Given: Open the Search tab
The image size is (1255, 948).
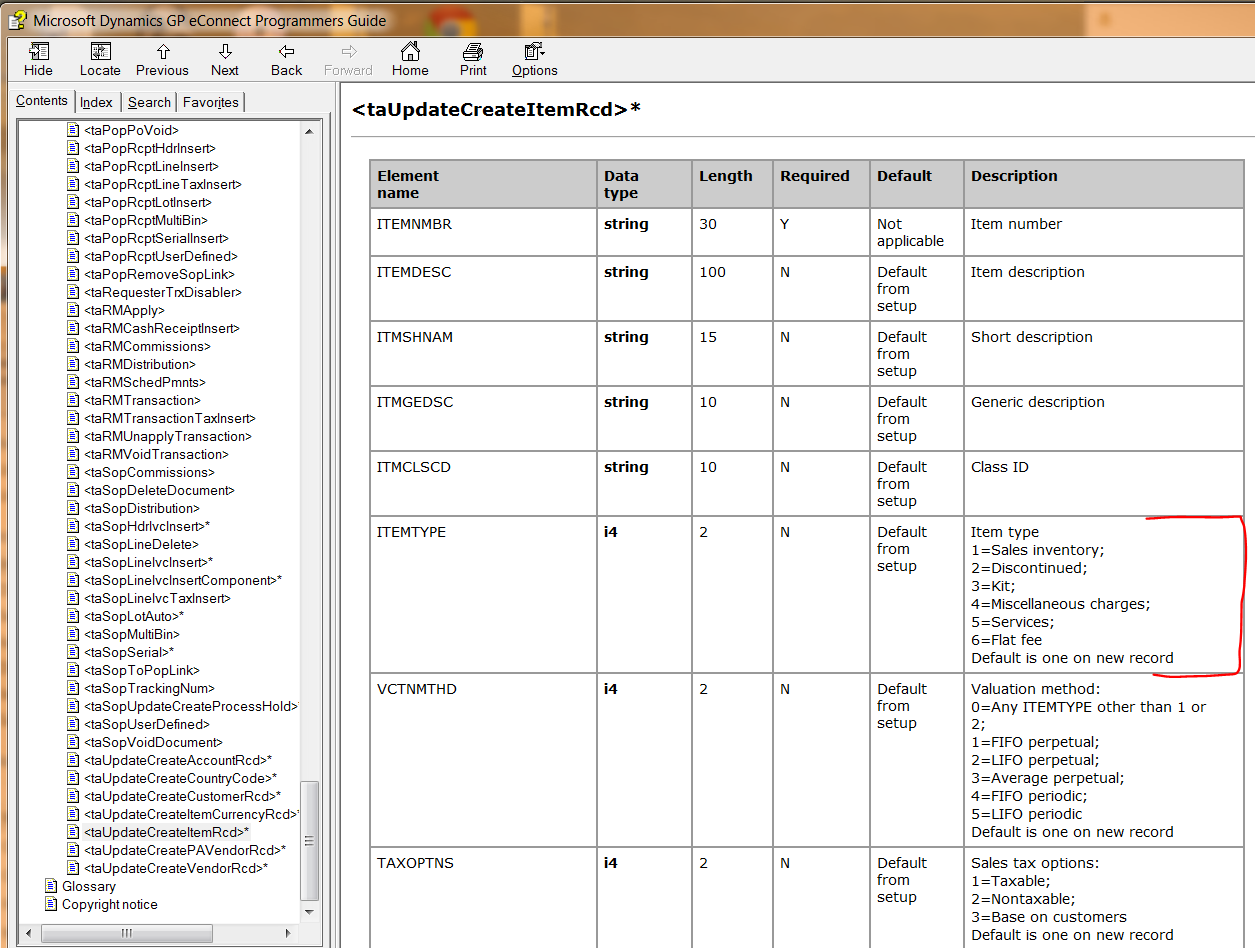Looking at the screenshot, I should 149,102.
